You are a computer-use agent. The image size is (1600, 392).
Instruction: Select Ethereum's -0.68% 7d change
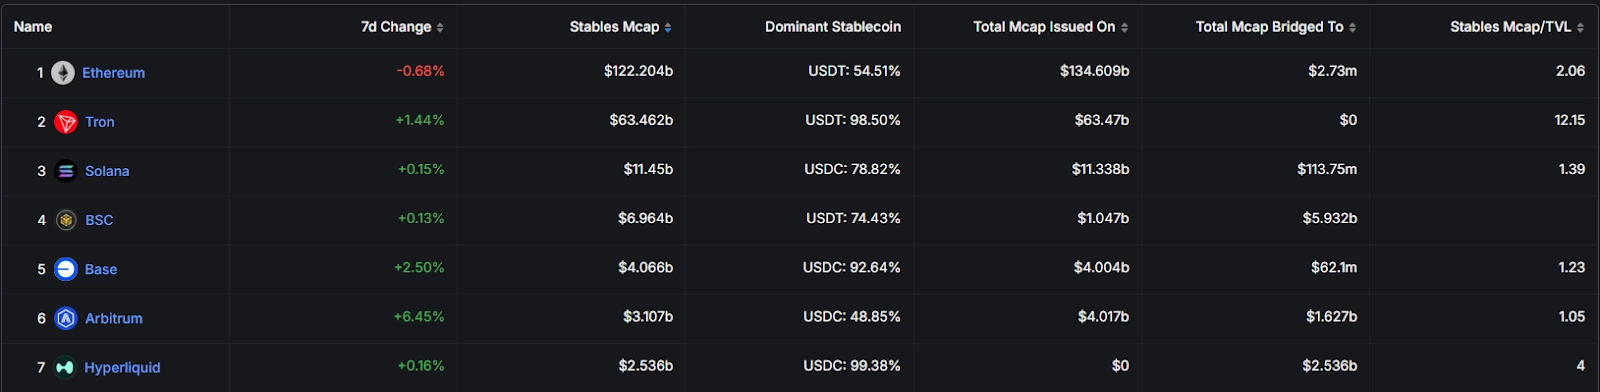(420, 71)
